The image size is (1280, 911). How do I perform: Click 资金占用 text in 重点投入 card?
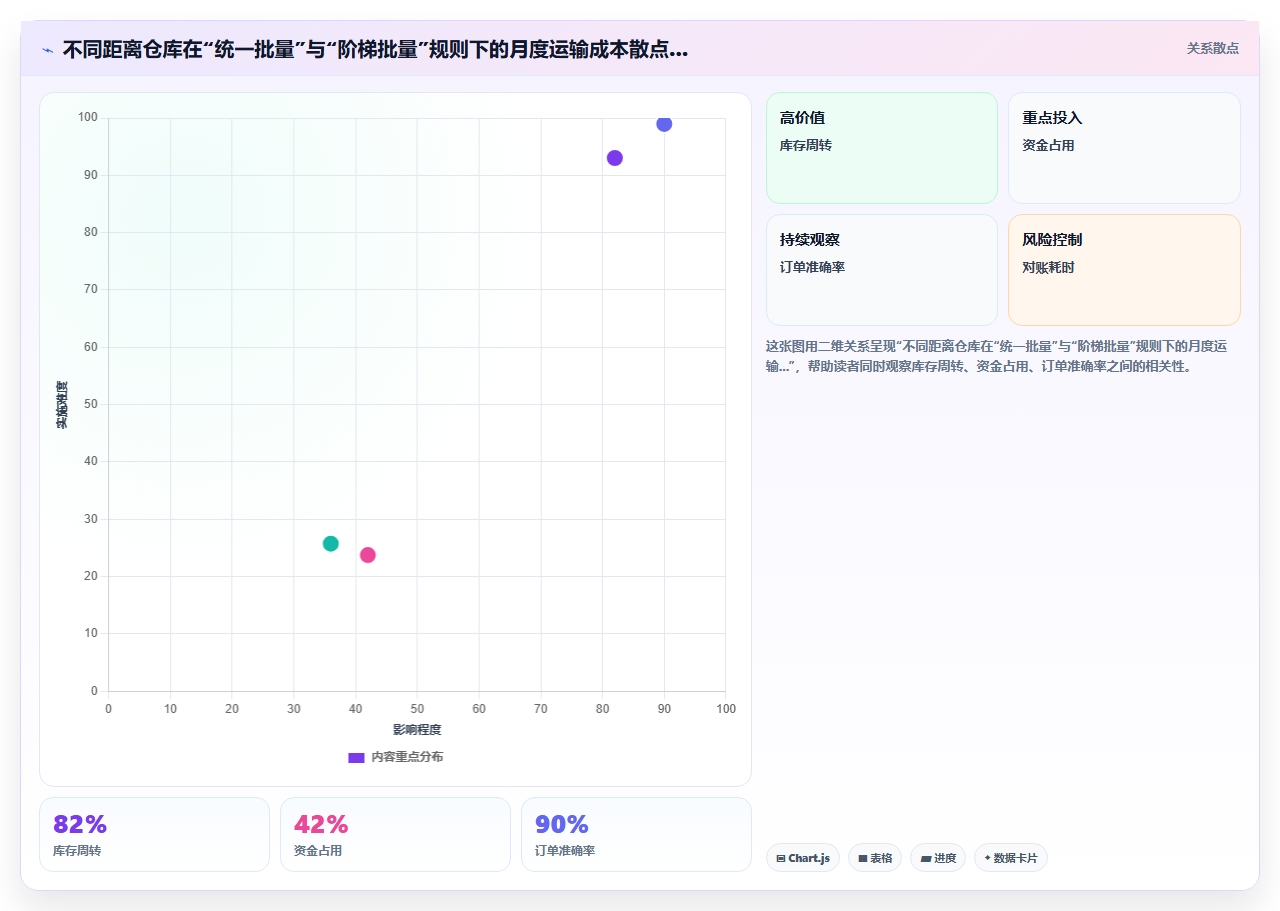pyautogui.click(x=1048, y=145)
